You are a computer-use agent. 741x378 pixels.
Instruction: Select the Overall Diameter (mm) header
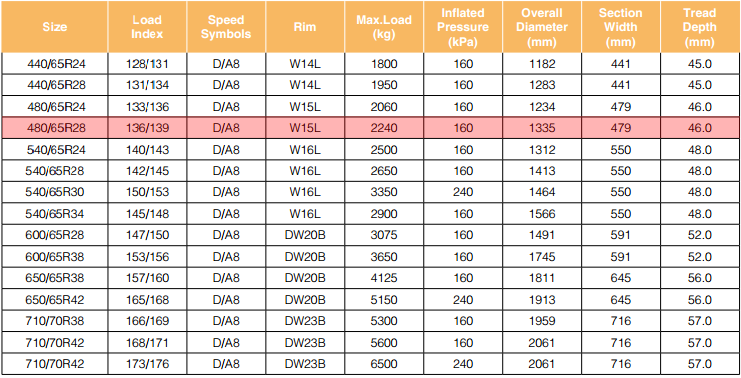542,26
